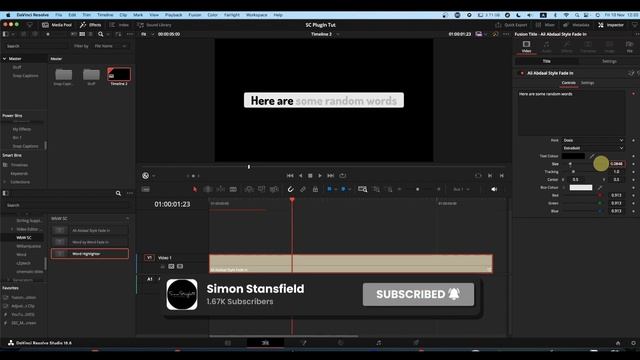Select the Controls sub-tab
This screenshot has height=360, width=640.
(x=568, y=83)
